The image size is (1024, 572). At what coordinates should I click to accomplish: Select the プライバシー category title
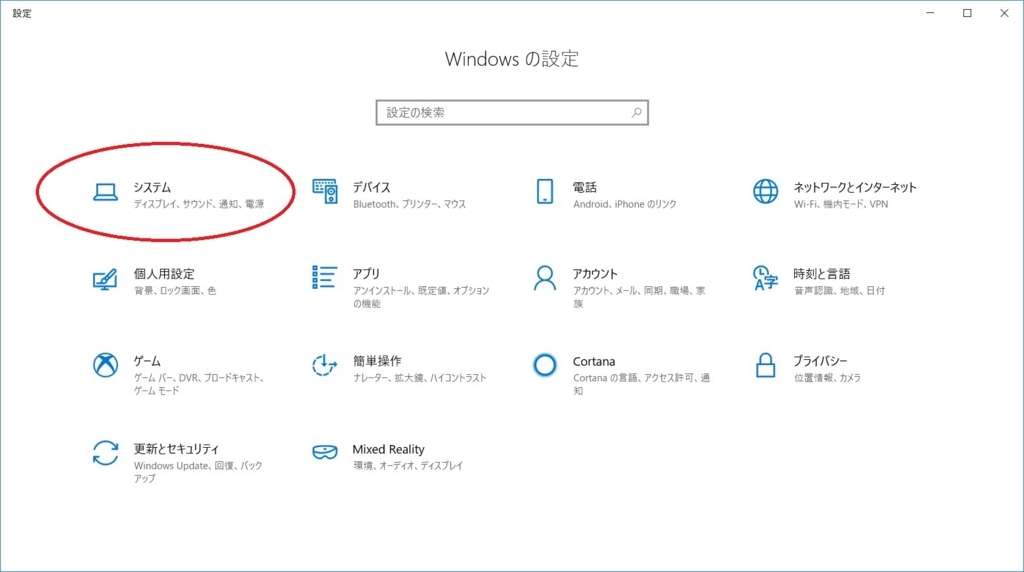pyautogui.click(x=820, y=361)
